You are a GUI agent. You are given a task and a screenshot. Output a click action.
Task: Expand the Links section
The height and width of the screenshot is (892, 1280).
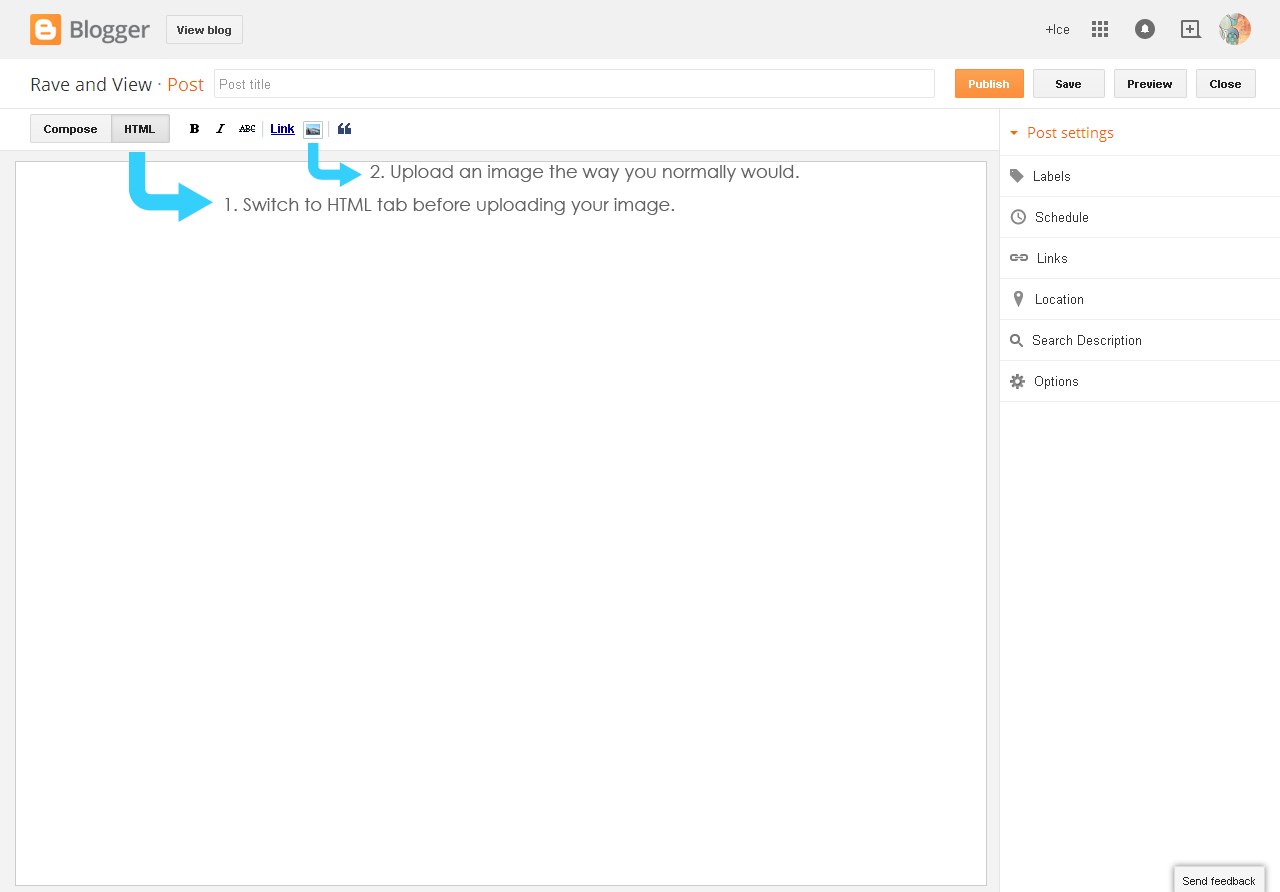pos(1052,258)
